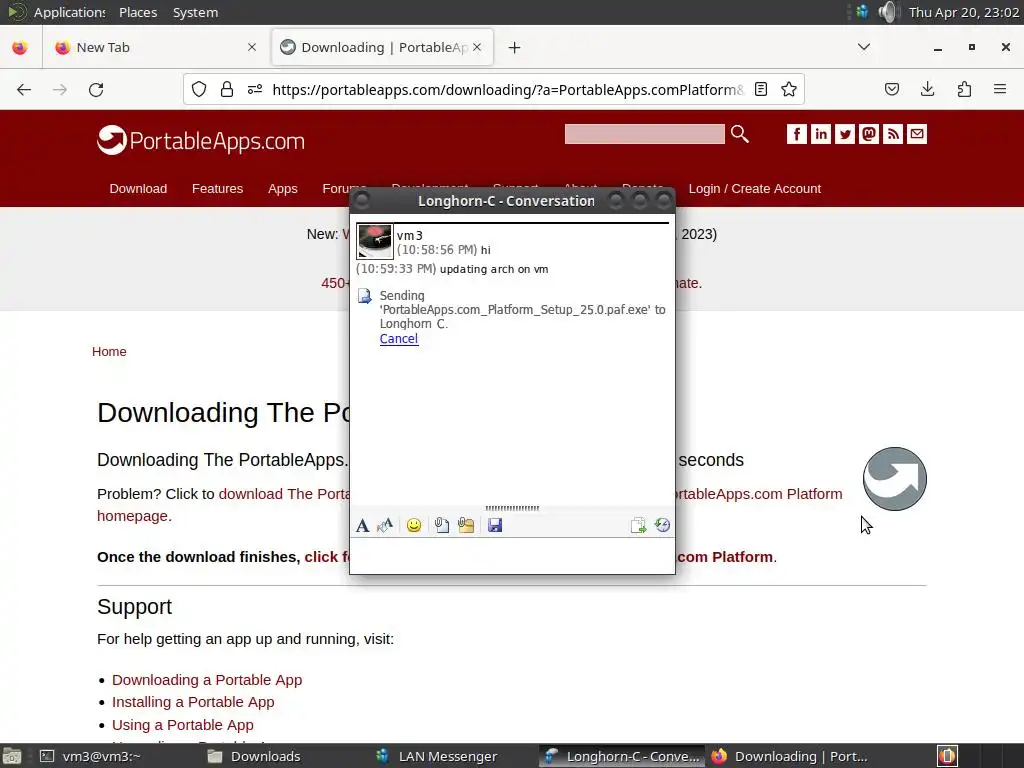Click the vm3 avatar picture in conversation
The width and height of the screenshot is (1024, 768).
coord(375,242)
